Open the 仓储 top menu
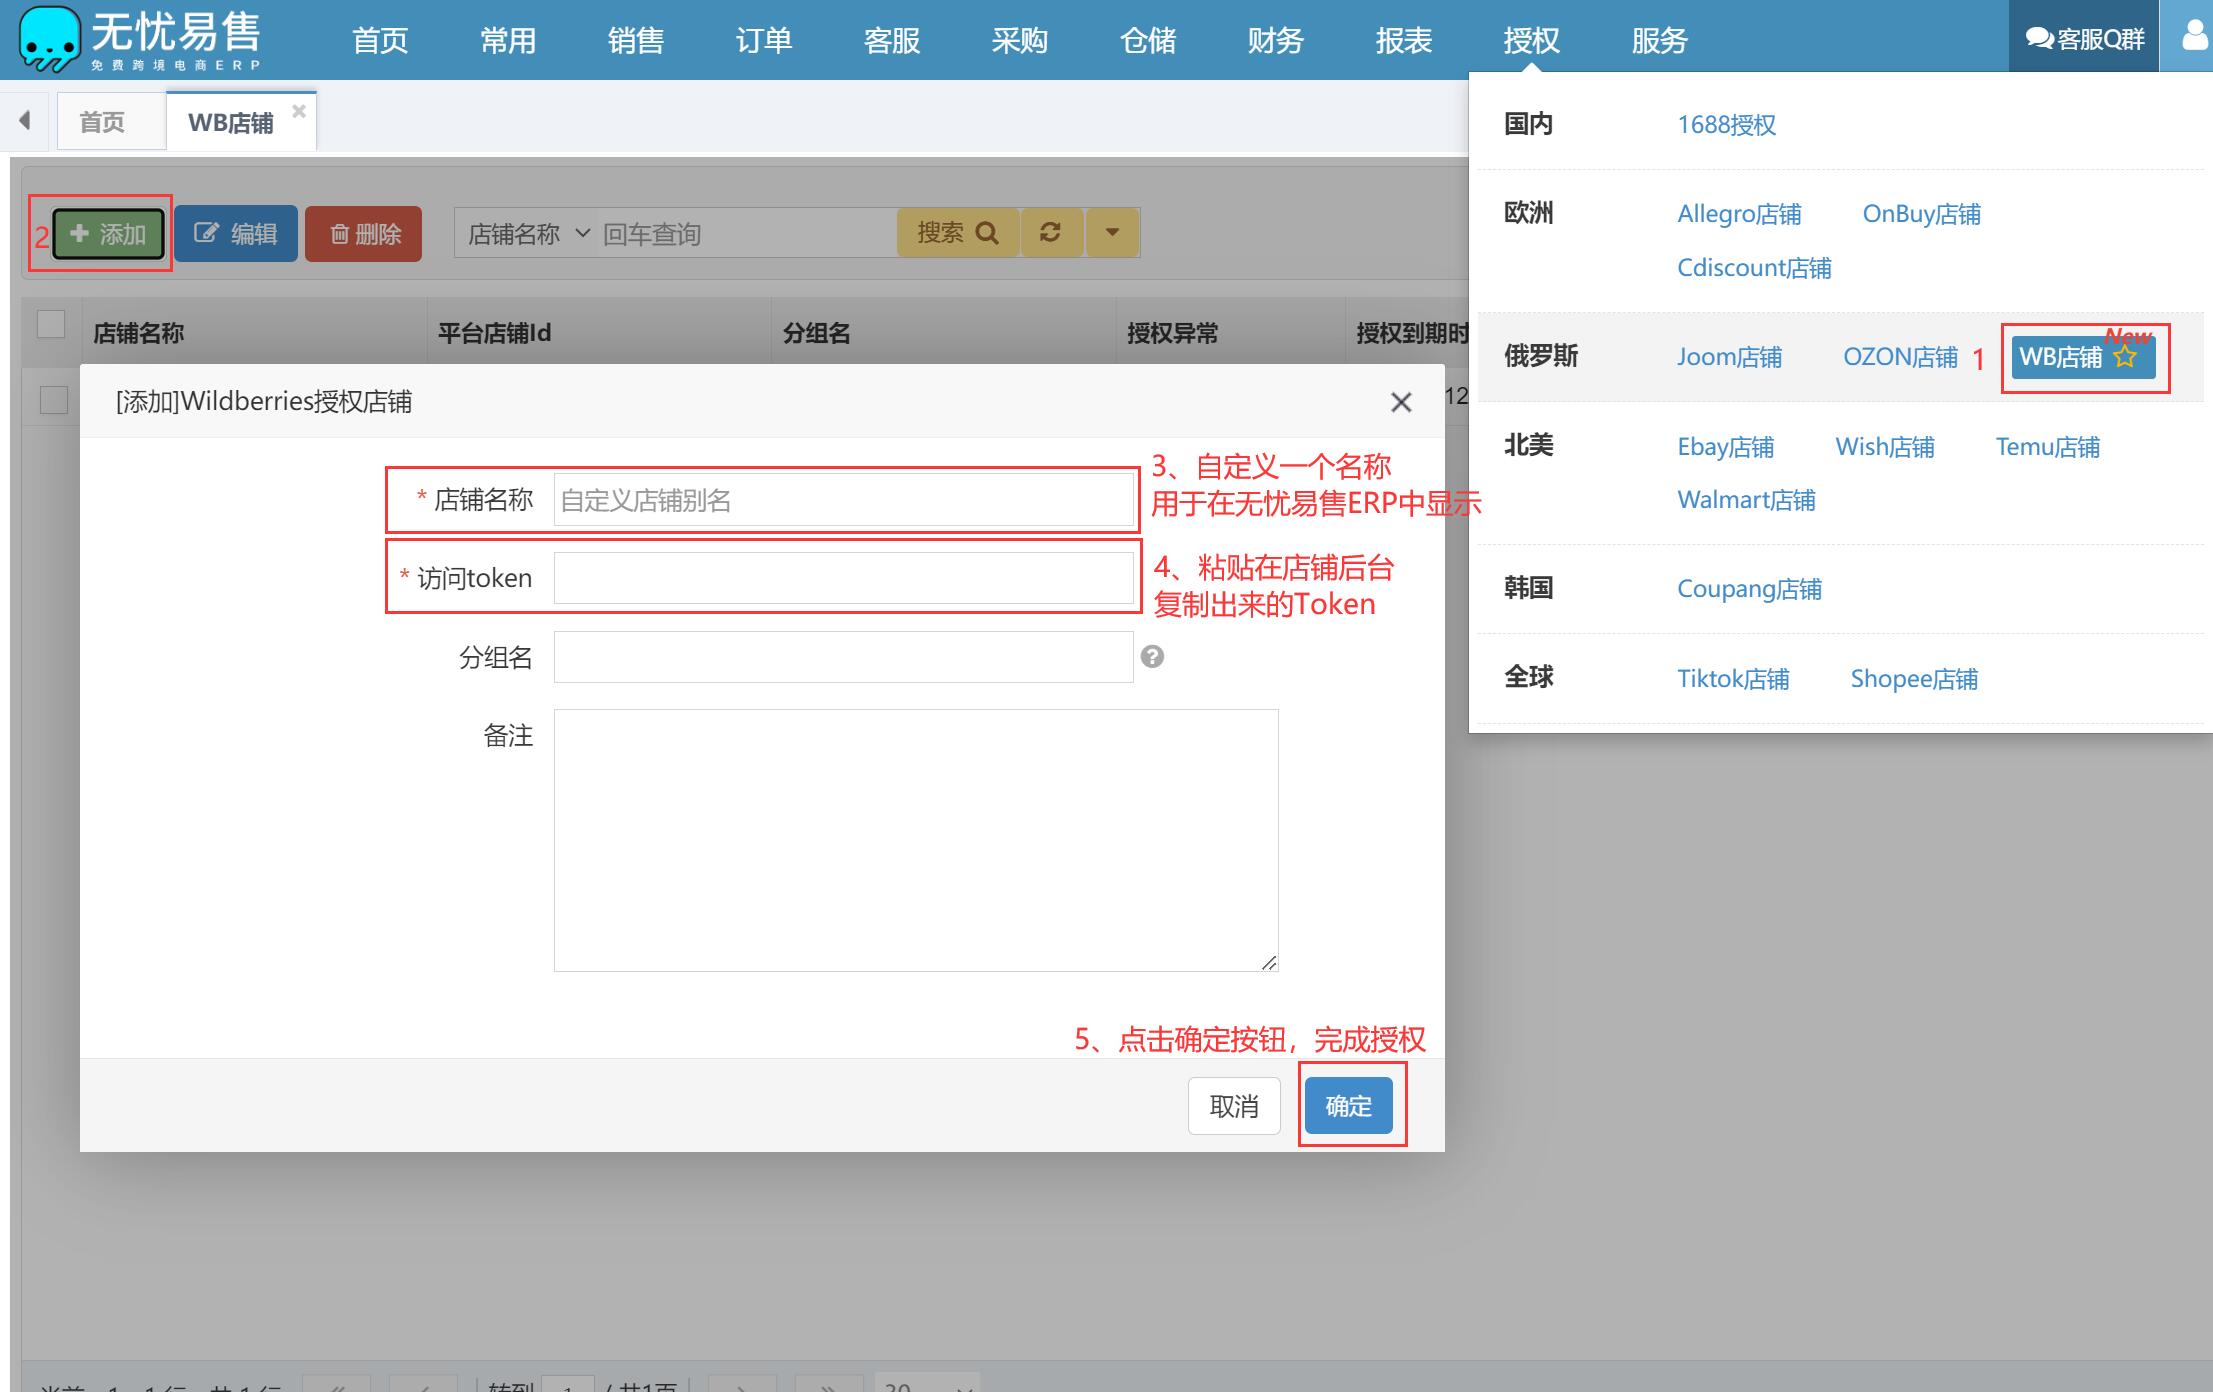Viewport: 2213px width, 1392px height. 1148,40
